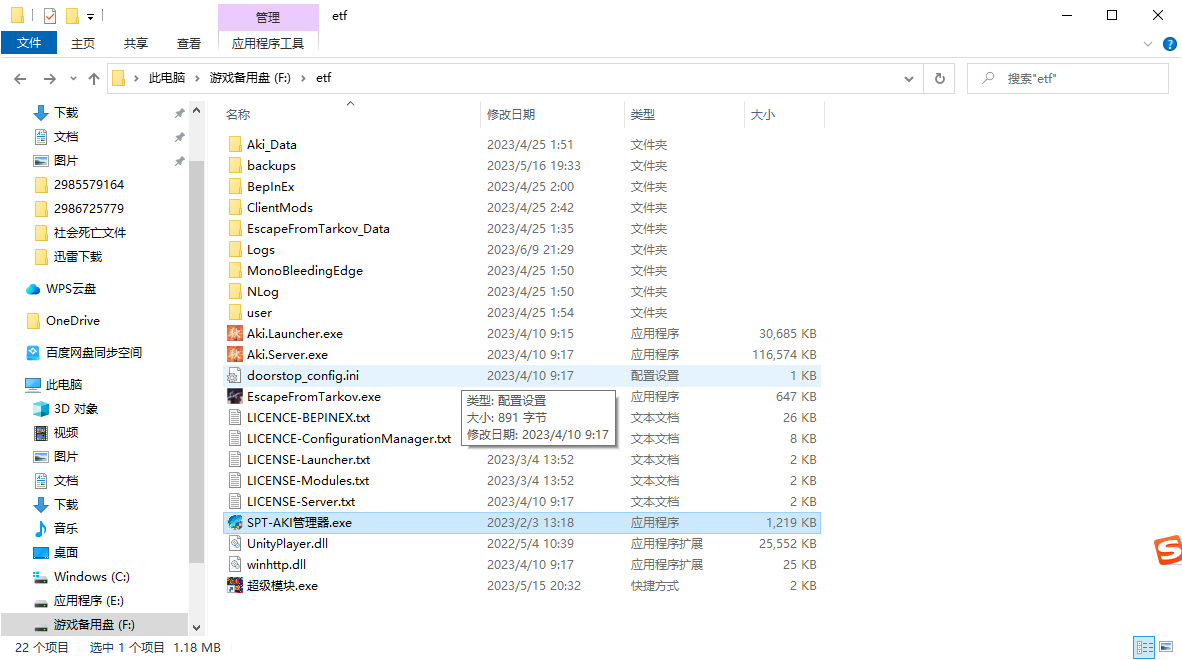
Task: Refresh the etf folder view
Action: click(x=939, y=78)
